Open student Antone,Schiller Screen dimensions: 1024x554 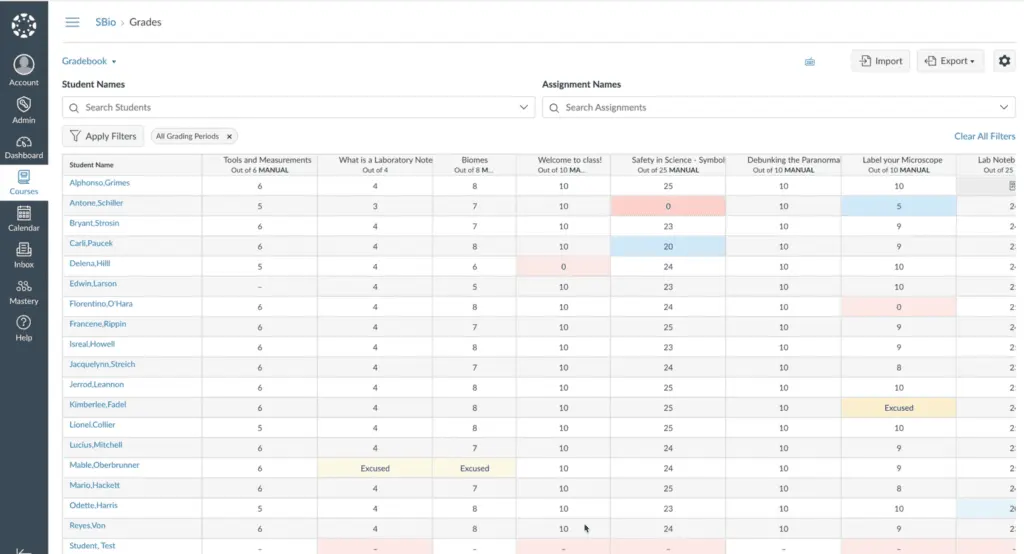click(96, 203)
